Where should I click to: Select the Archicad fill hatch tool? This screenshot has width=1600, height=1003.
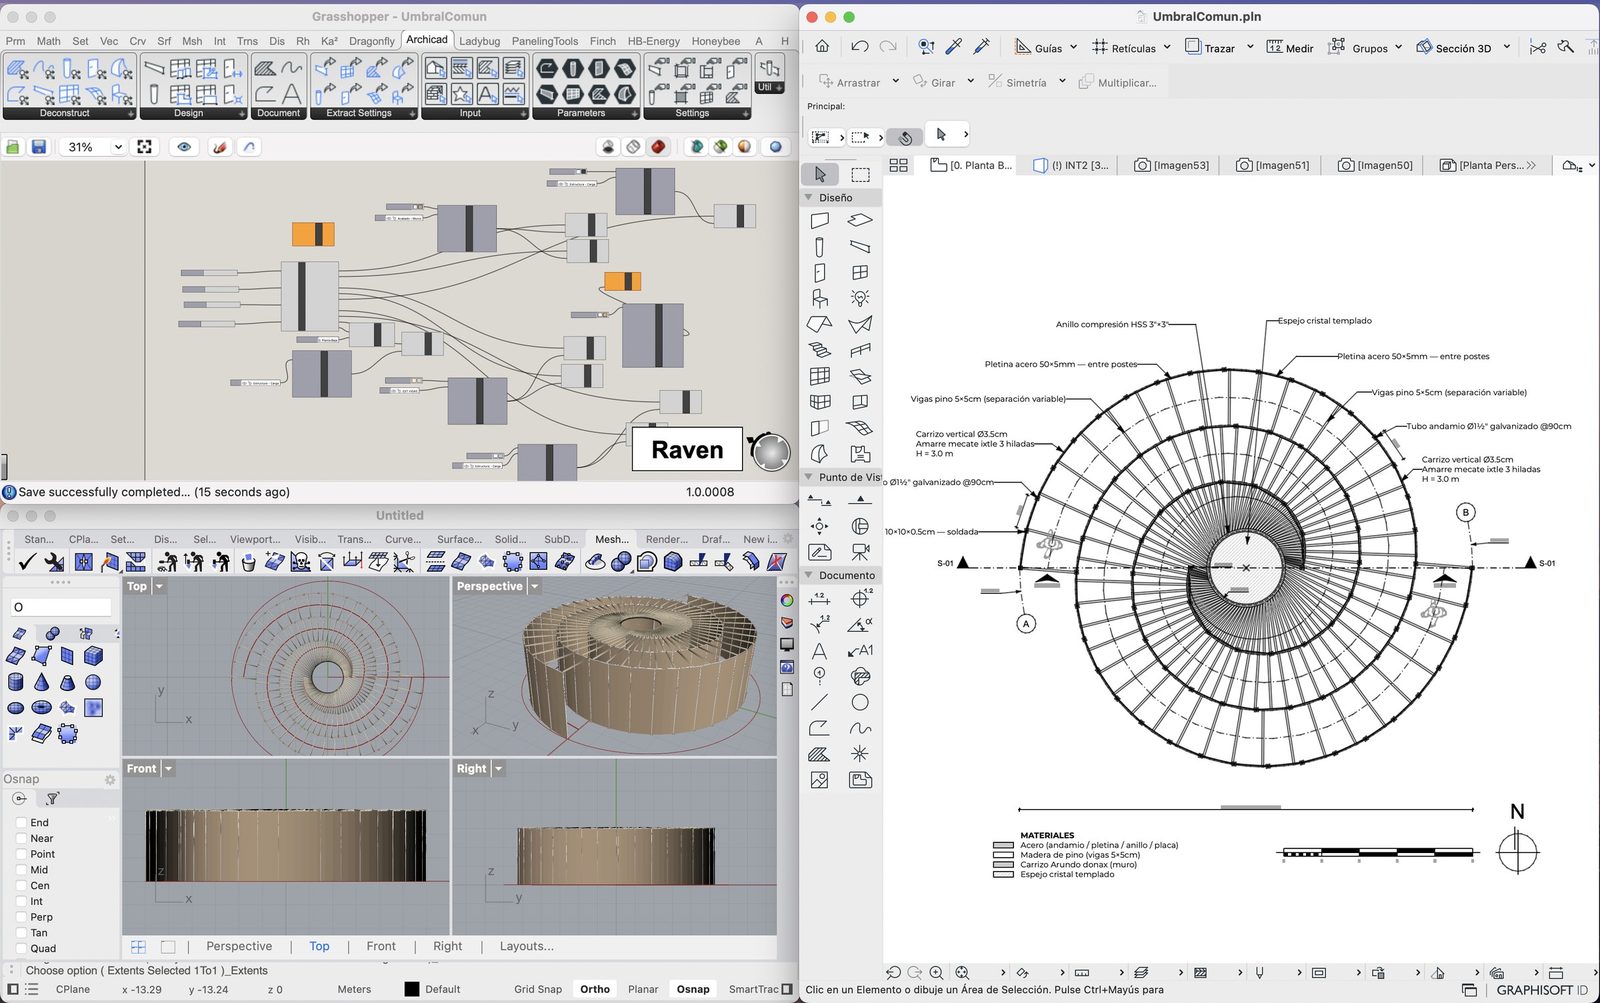coord(820,754)
